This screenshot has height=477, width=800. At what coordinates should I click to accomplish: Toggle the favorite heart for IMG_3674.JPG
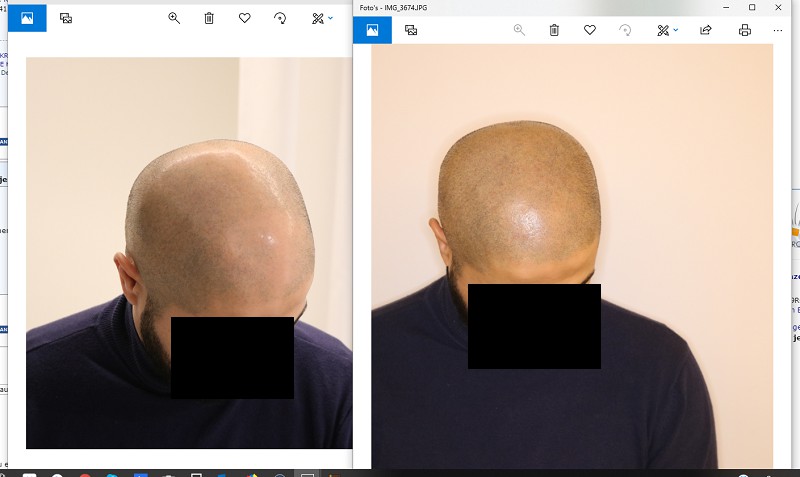click(590, 30)
